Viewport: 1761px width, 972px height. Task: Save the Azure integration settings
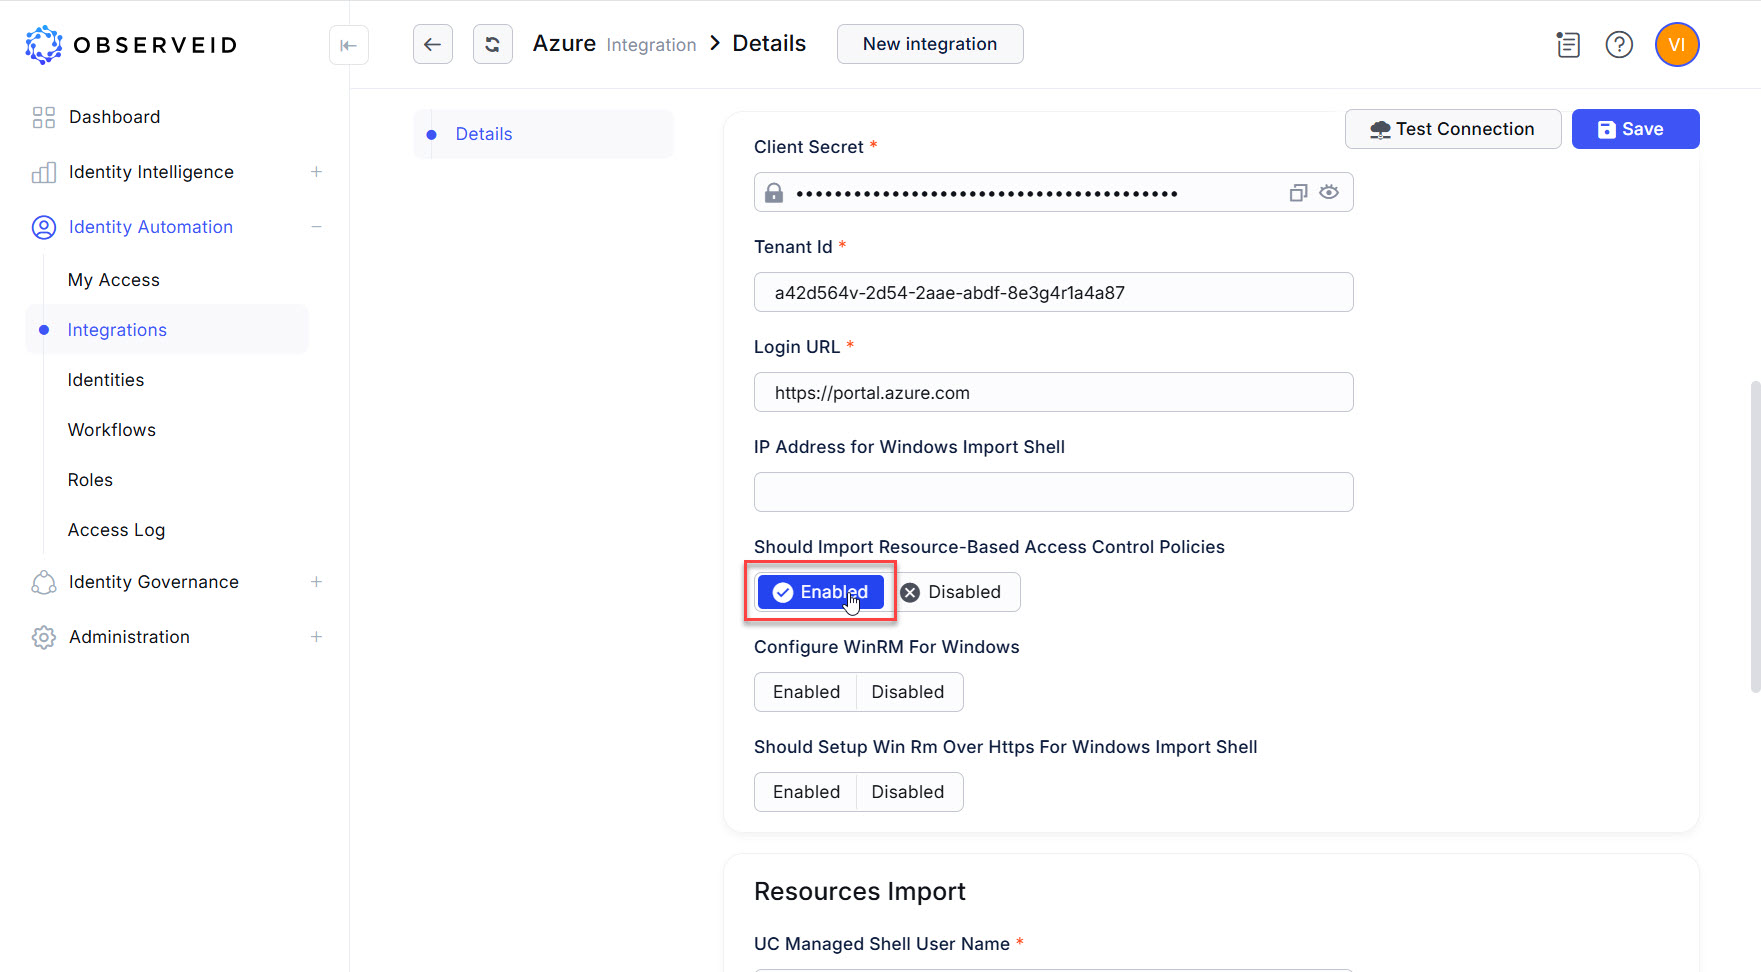(x=1634, y=129)
